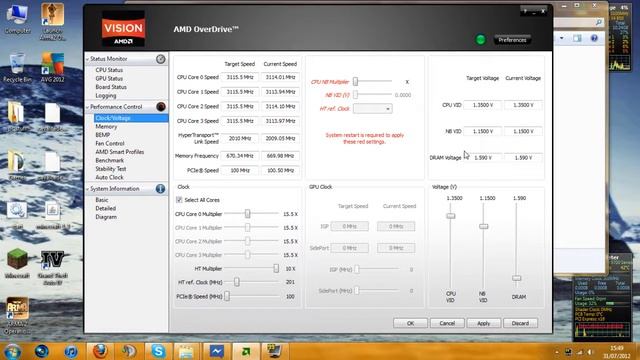Show hidden system tray icons
Image resolution: width=640 pixels, height=360 pixels.
point(557,352)
